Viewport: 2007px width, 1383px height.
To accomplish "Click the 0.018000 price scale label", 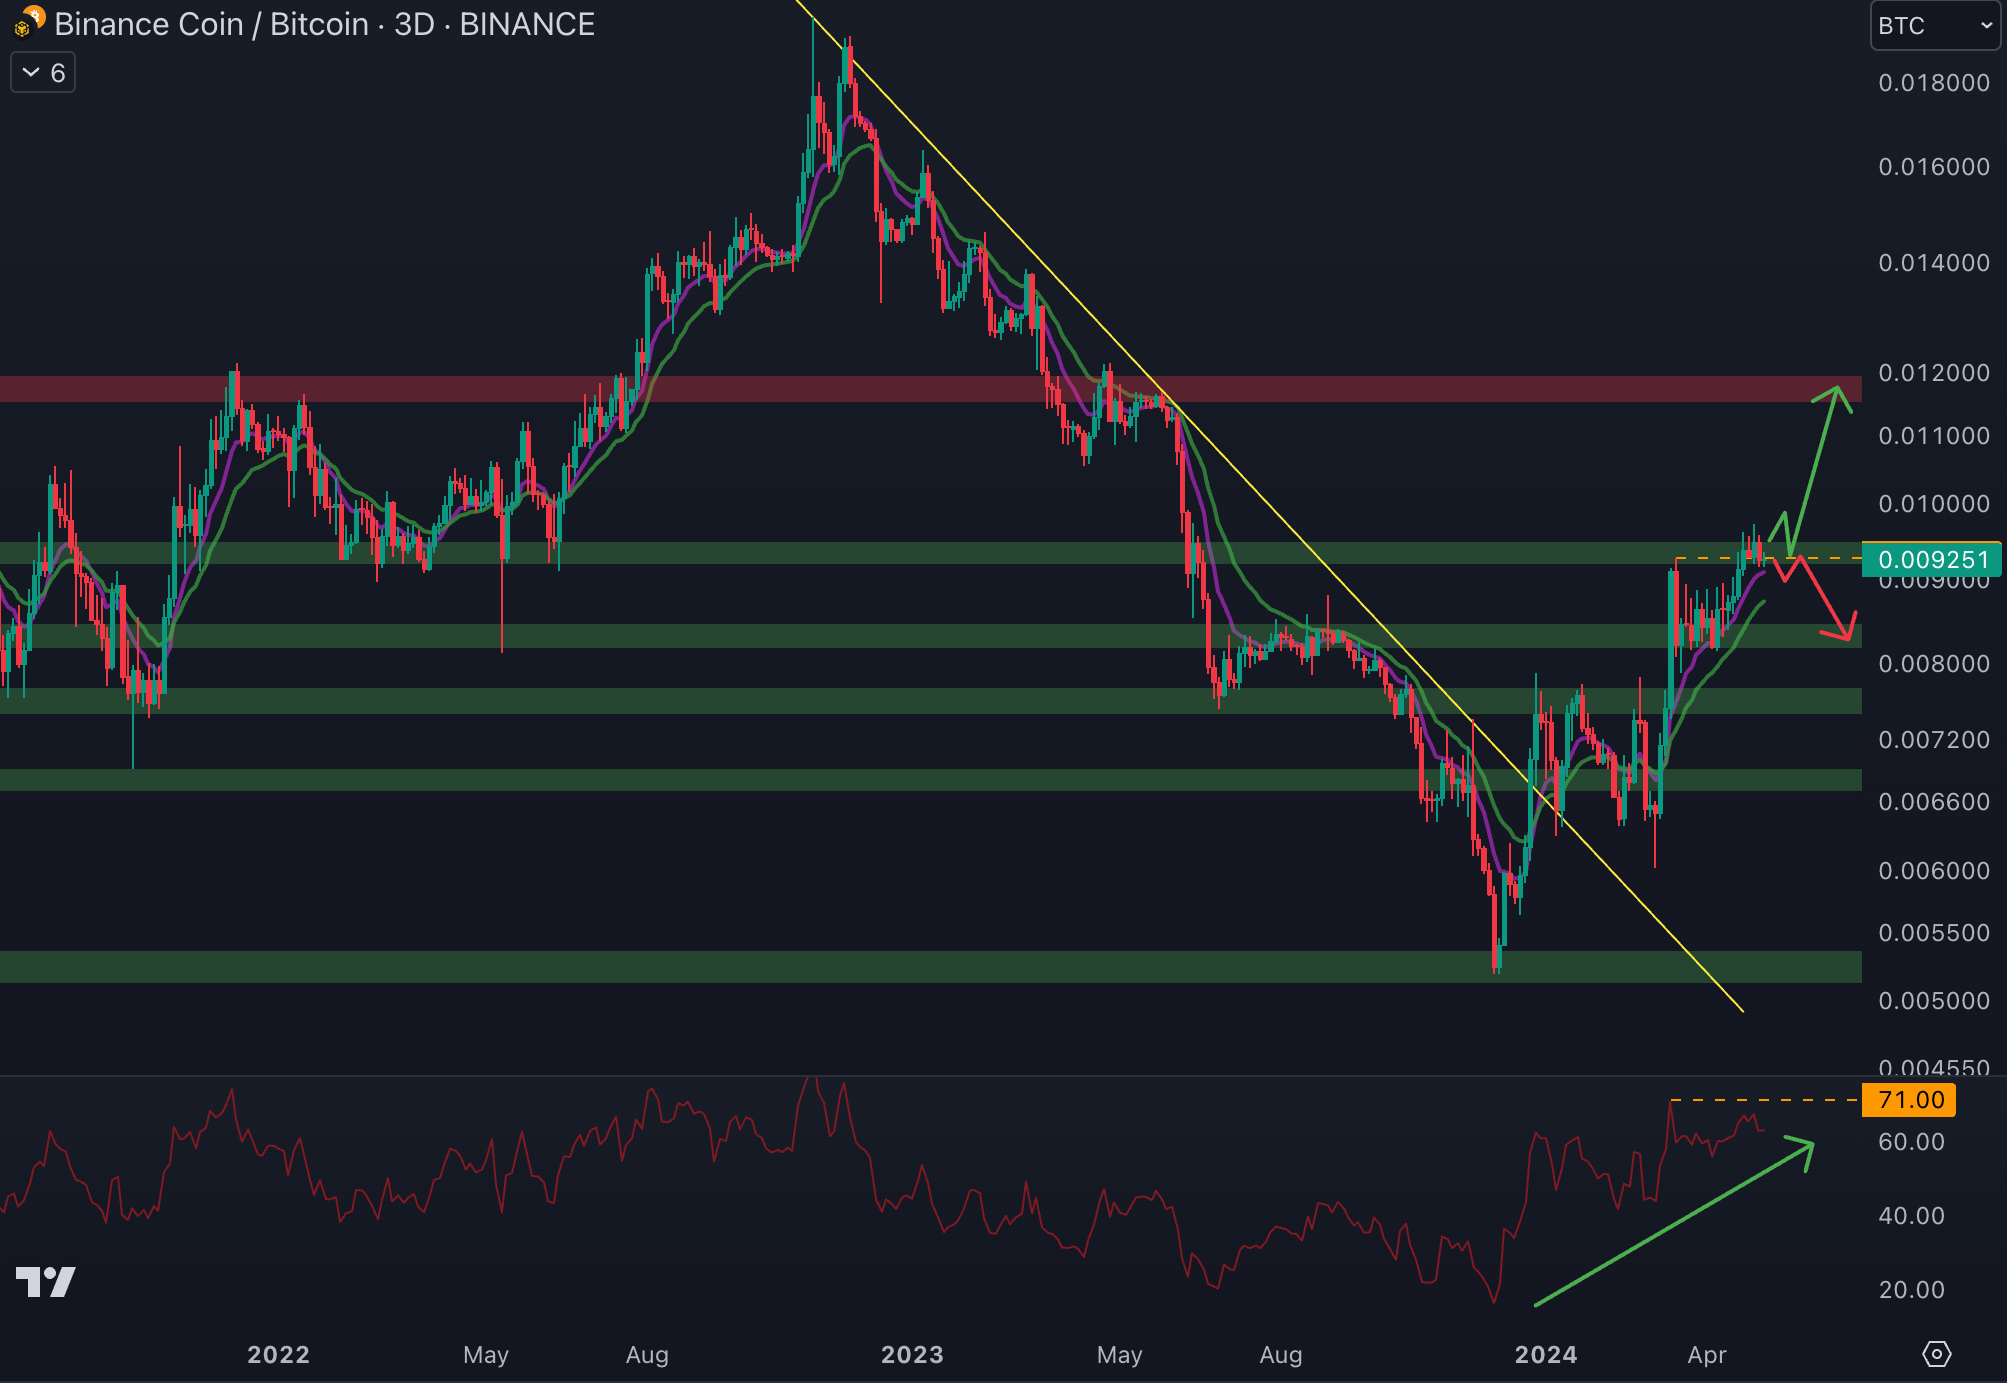I will pos(1933,83).
